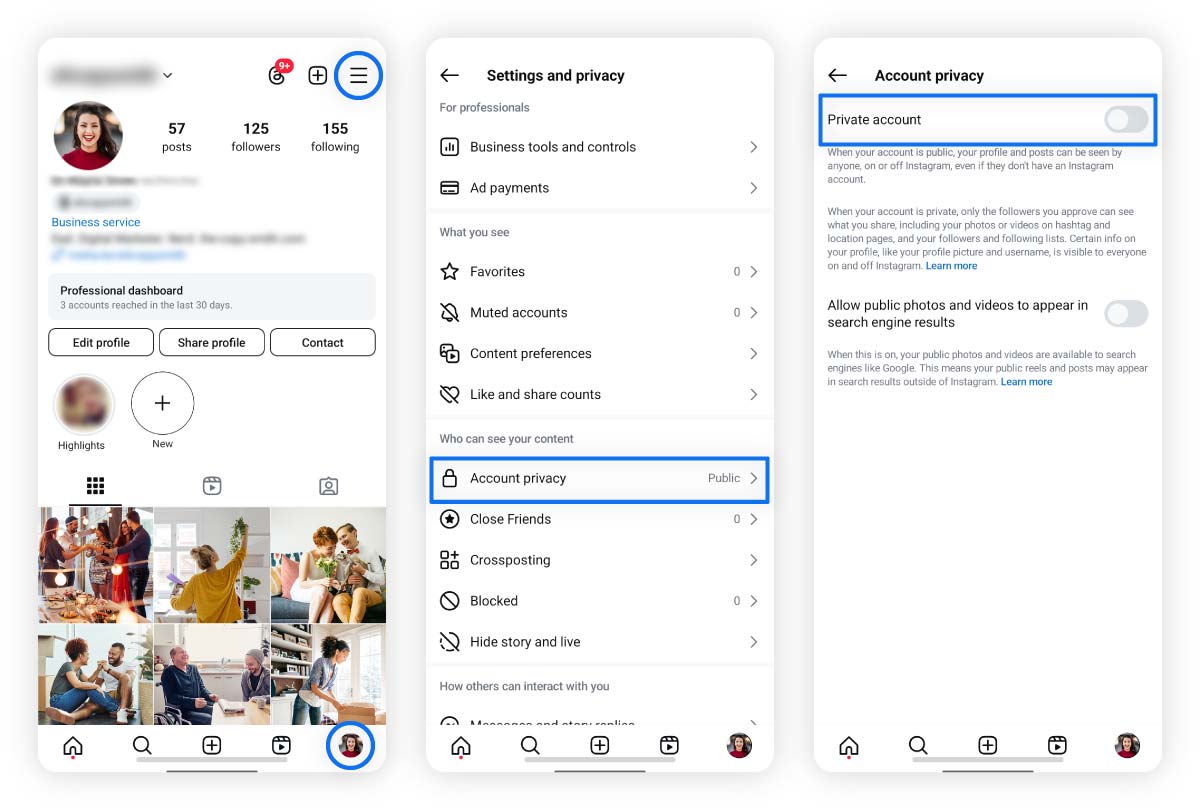The image size is (1200, 810).
Task: Click the Hide story and live icon
Action: click(450, 642)
